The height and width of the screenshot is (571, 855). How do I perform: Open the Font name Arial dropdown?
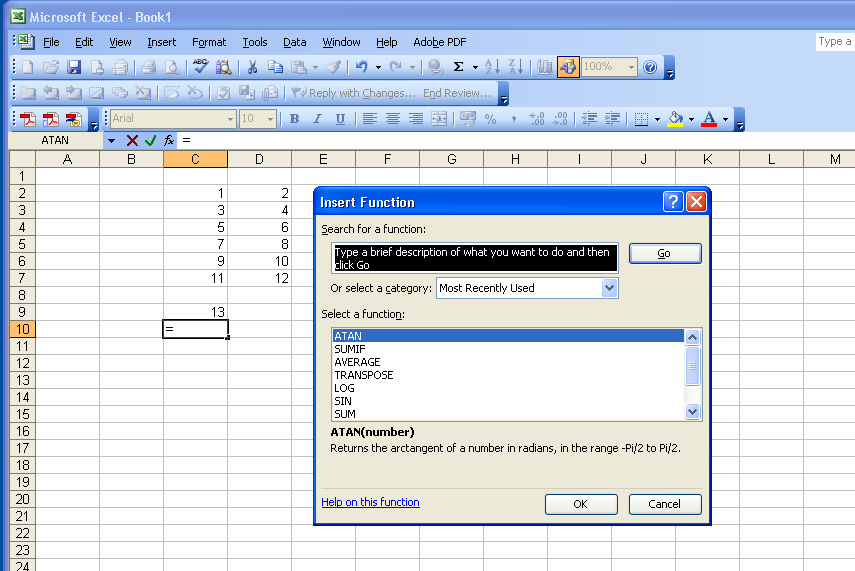(230, 118)
